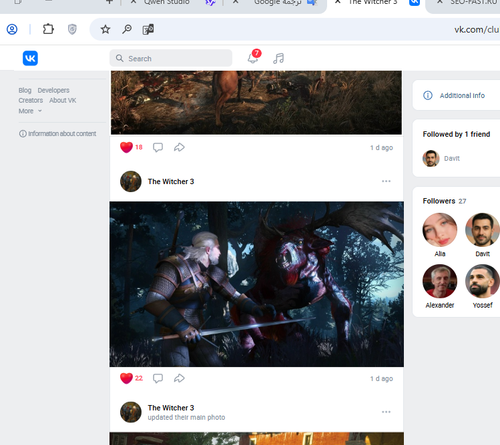Screen dimensions: 500x445
Task: Switch to the SEO-FAST.RU browser tab
Action: tap(463, 3)
